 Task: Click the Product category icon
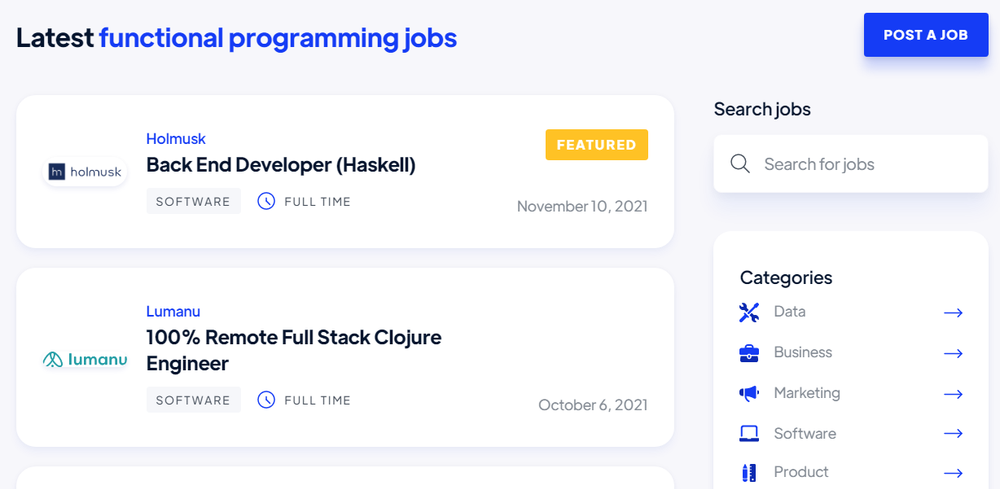point(748,472)
